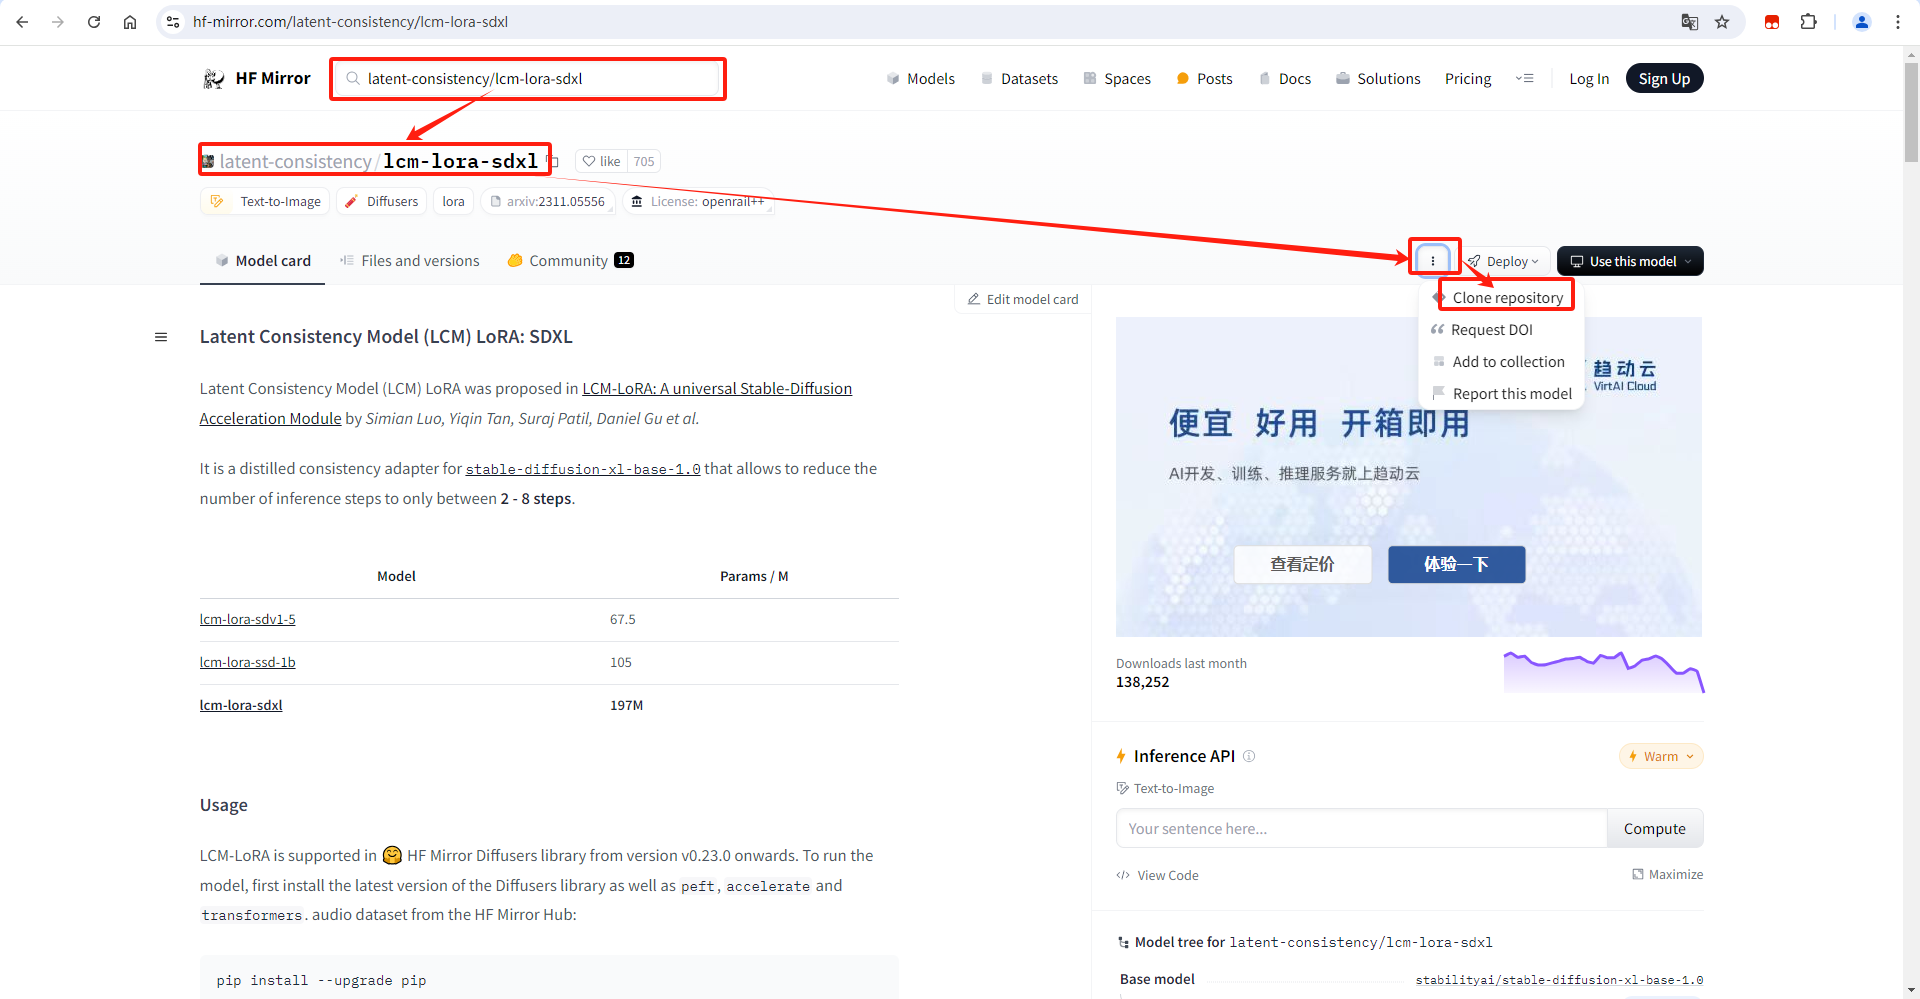
Task: Reload the current page
Action: [x=94, y=22]
